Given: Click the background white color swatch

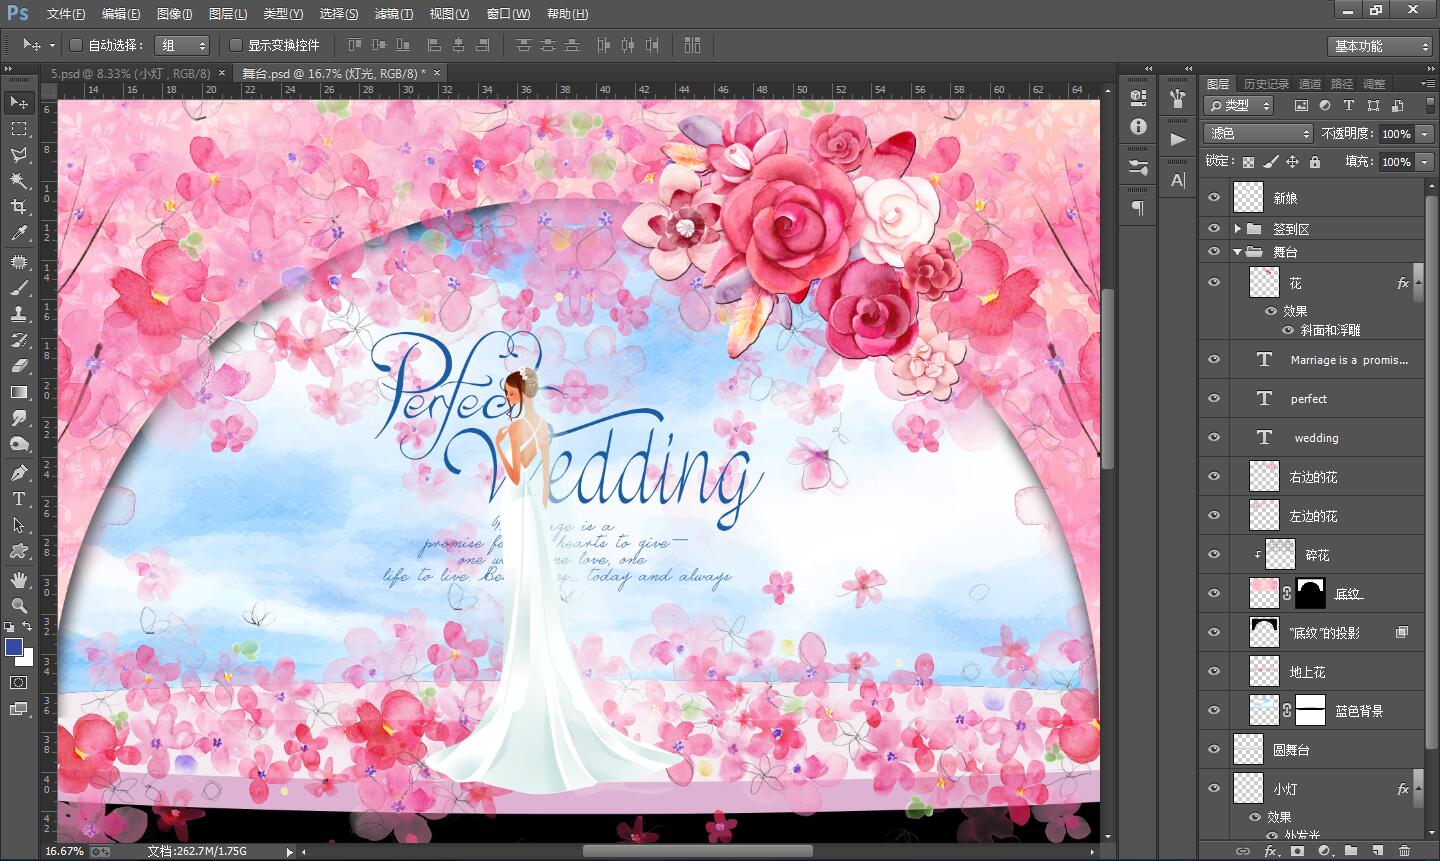Looking at the screenshot, I should pos(27,659).
